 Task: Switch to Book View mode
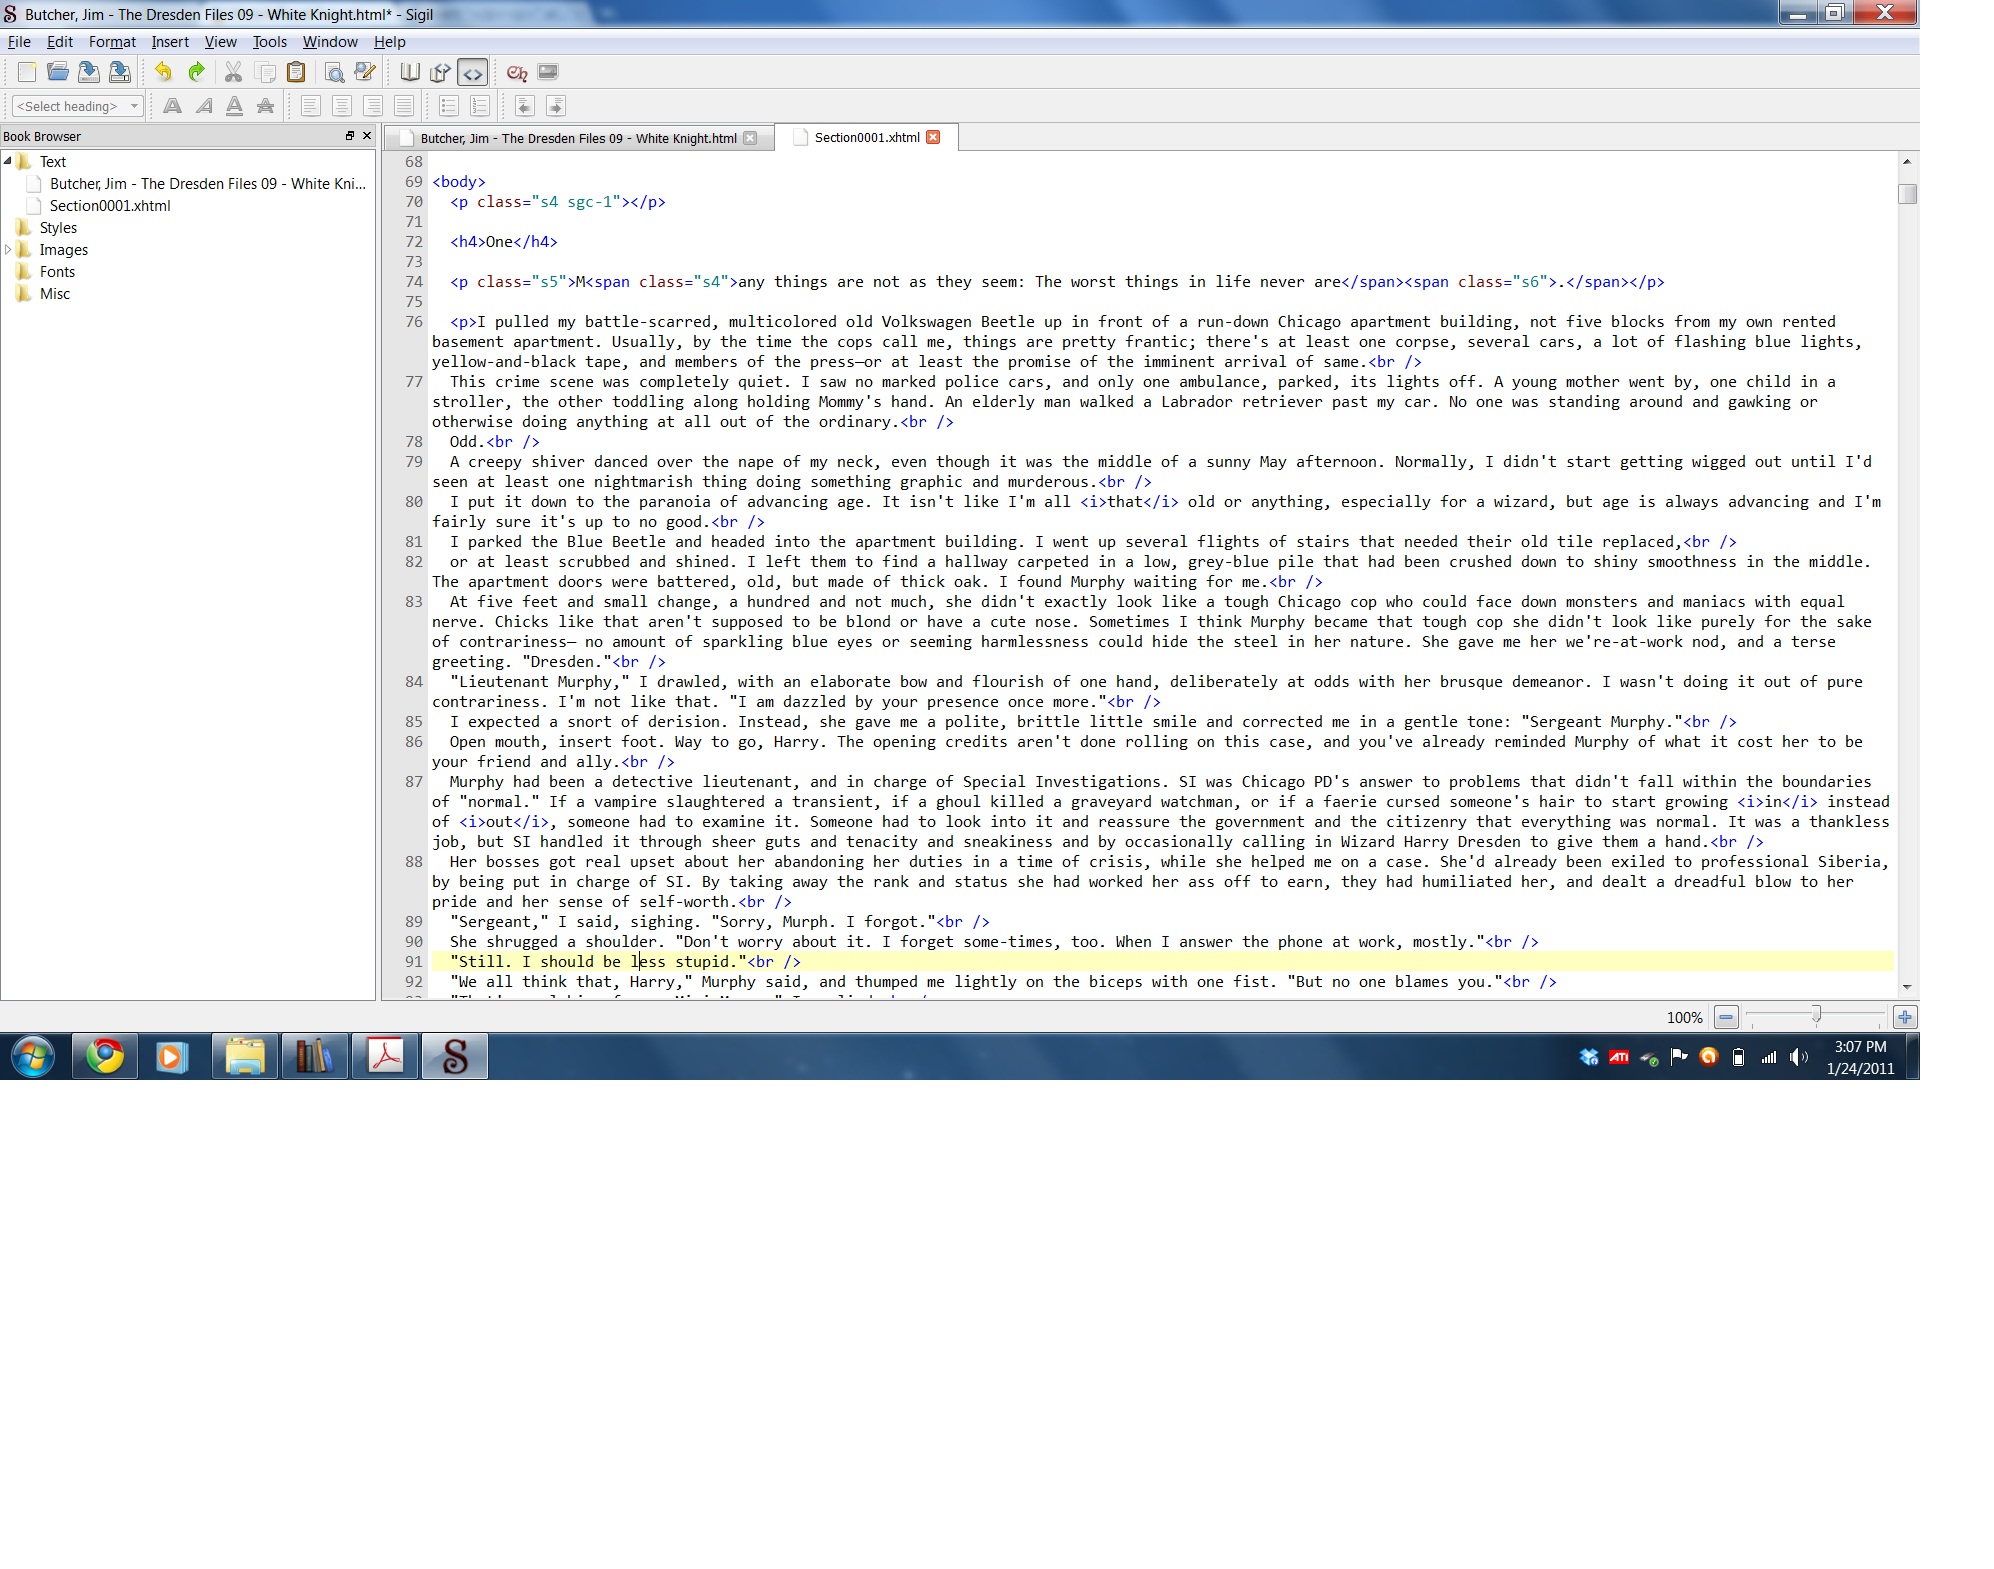click(x=409, y=72)
